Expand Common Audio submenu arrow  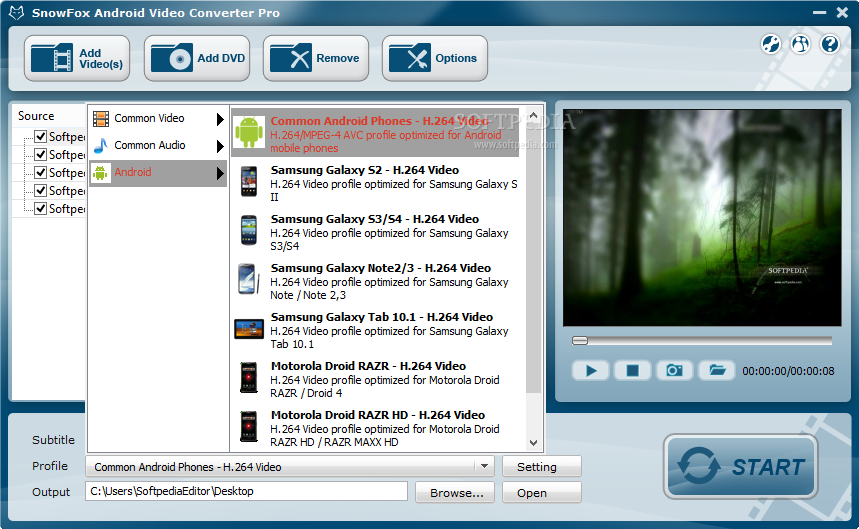pyautogui.click(x=220, y=146)
